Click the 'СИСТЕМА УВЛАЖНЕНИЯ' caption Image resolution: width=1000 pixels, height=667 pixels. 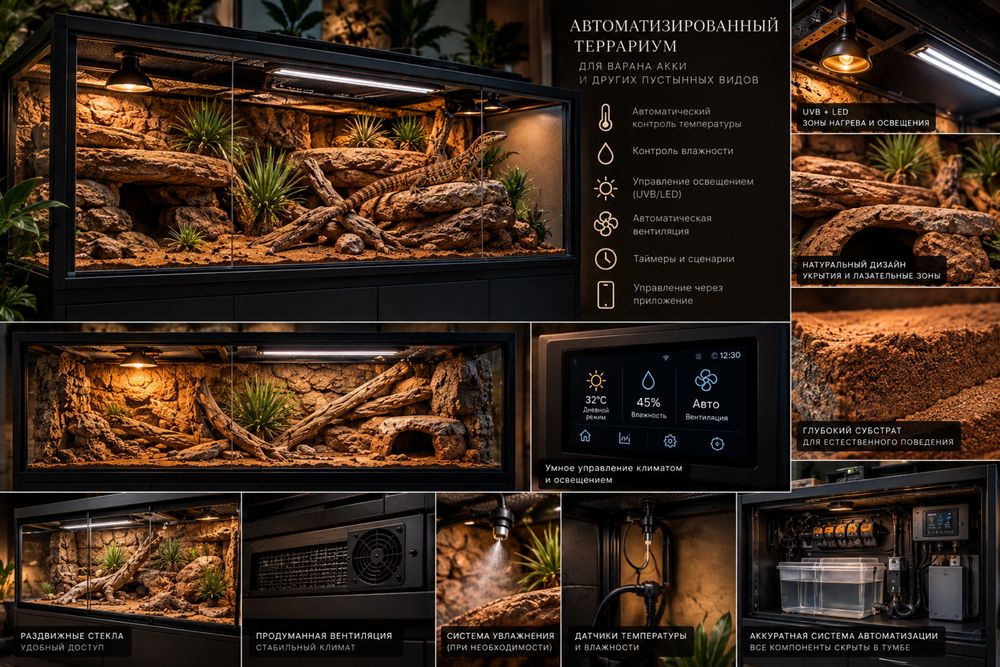500,636
